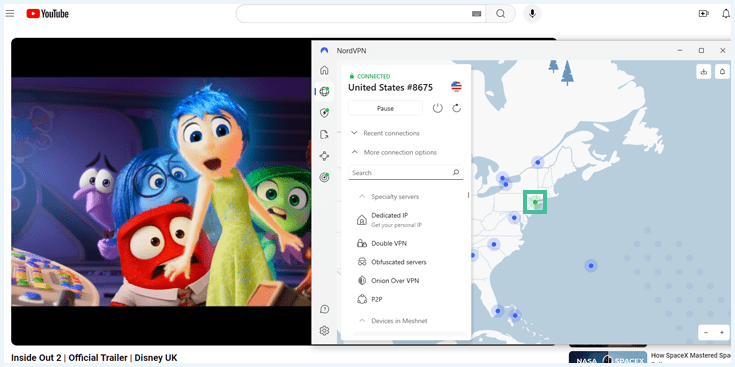Click the United States #8675 server name
Screen dimensions: 735x367
point(390,88)
